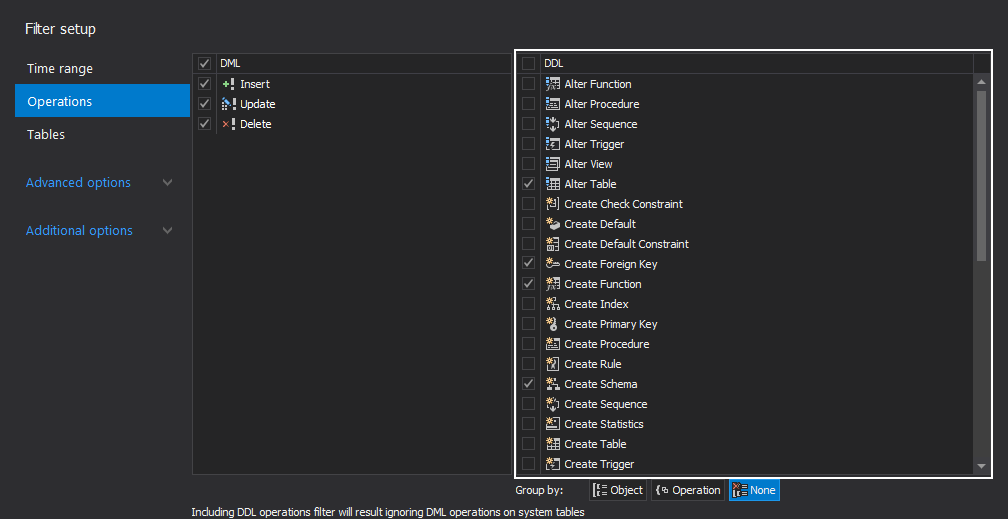Click the DDL list scroll down arrow
The width and height of the screenshot is (1008, 519).
pos(981,466)
